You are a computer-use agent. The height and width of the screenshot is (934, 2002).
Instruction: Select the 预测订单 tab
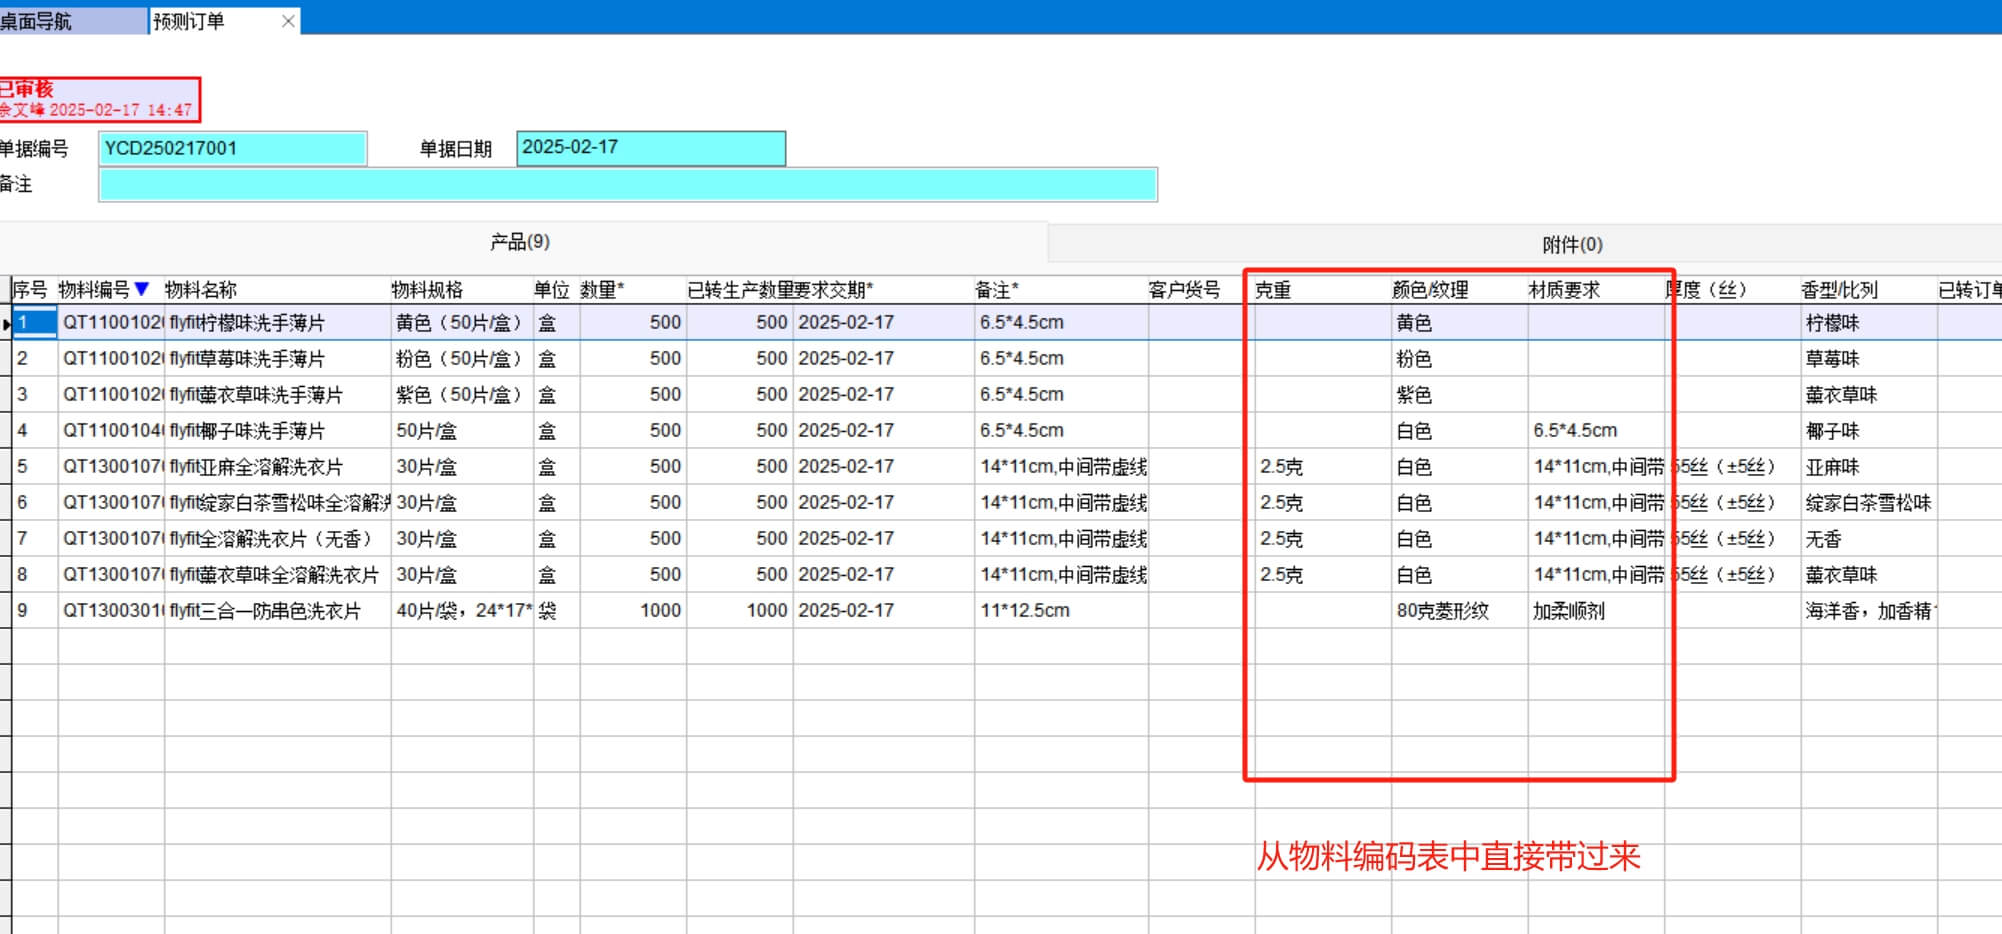point(190,21)
